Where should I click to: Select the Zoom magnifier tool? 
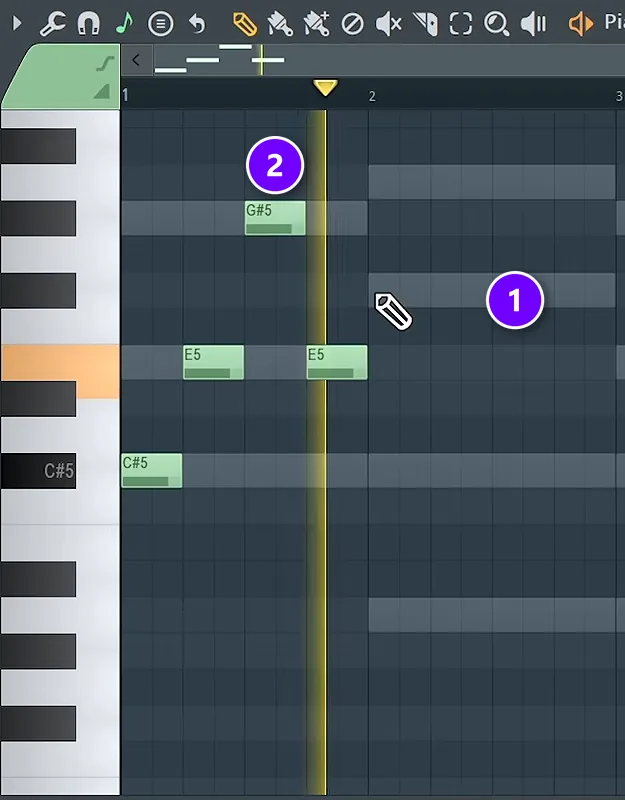pyautogui.click(x=496, y=24)
